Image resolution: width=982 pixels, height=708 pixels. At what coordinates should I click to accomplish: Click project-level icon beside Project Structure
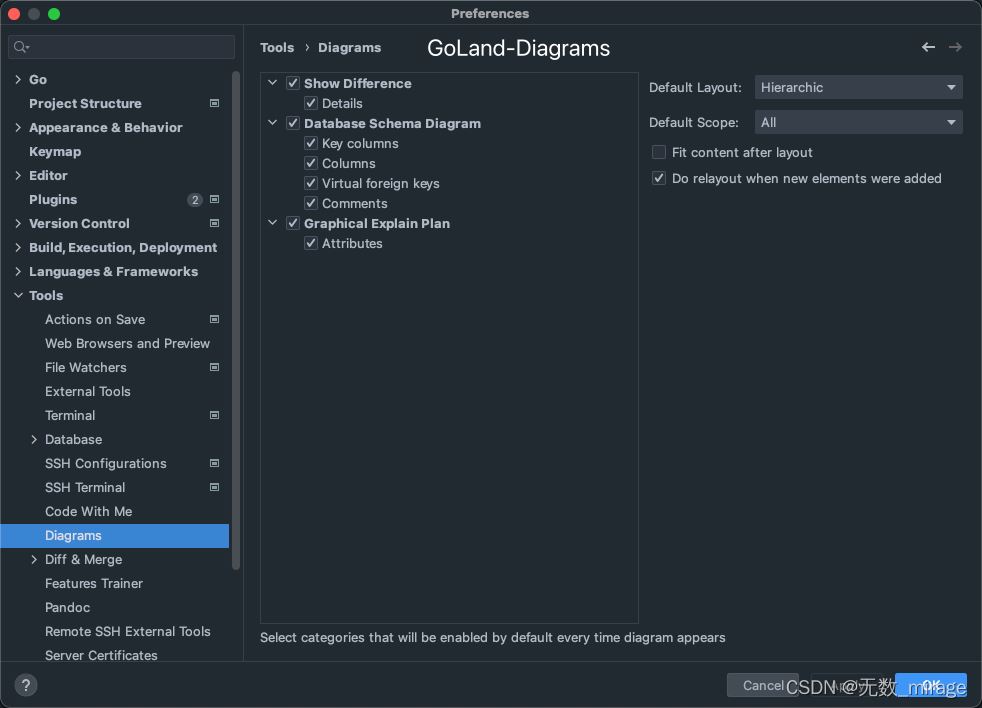coord(214,103)
